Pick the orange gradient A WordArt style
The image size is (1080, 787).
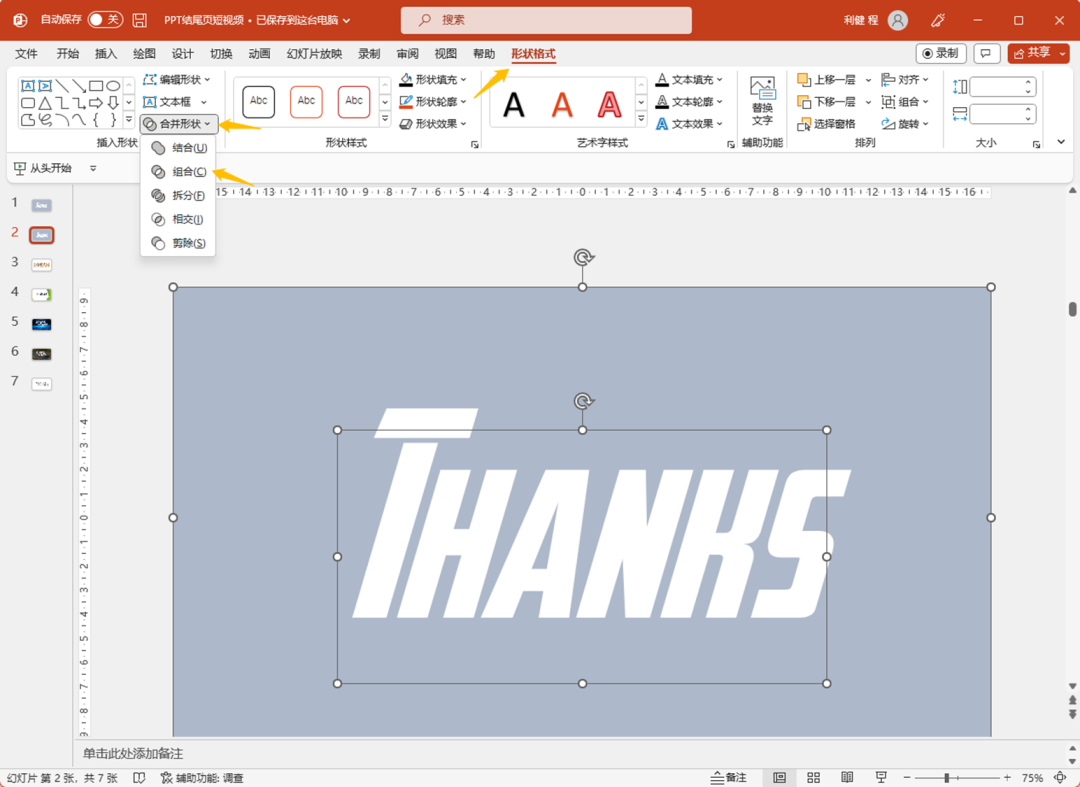click(x=562, y=105)
